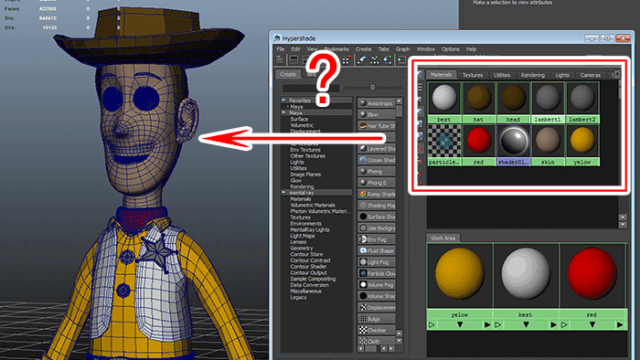Create a Blinn material node
The width and height of the screenshot is (640, 360).
tap(376, 115)
